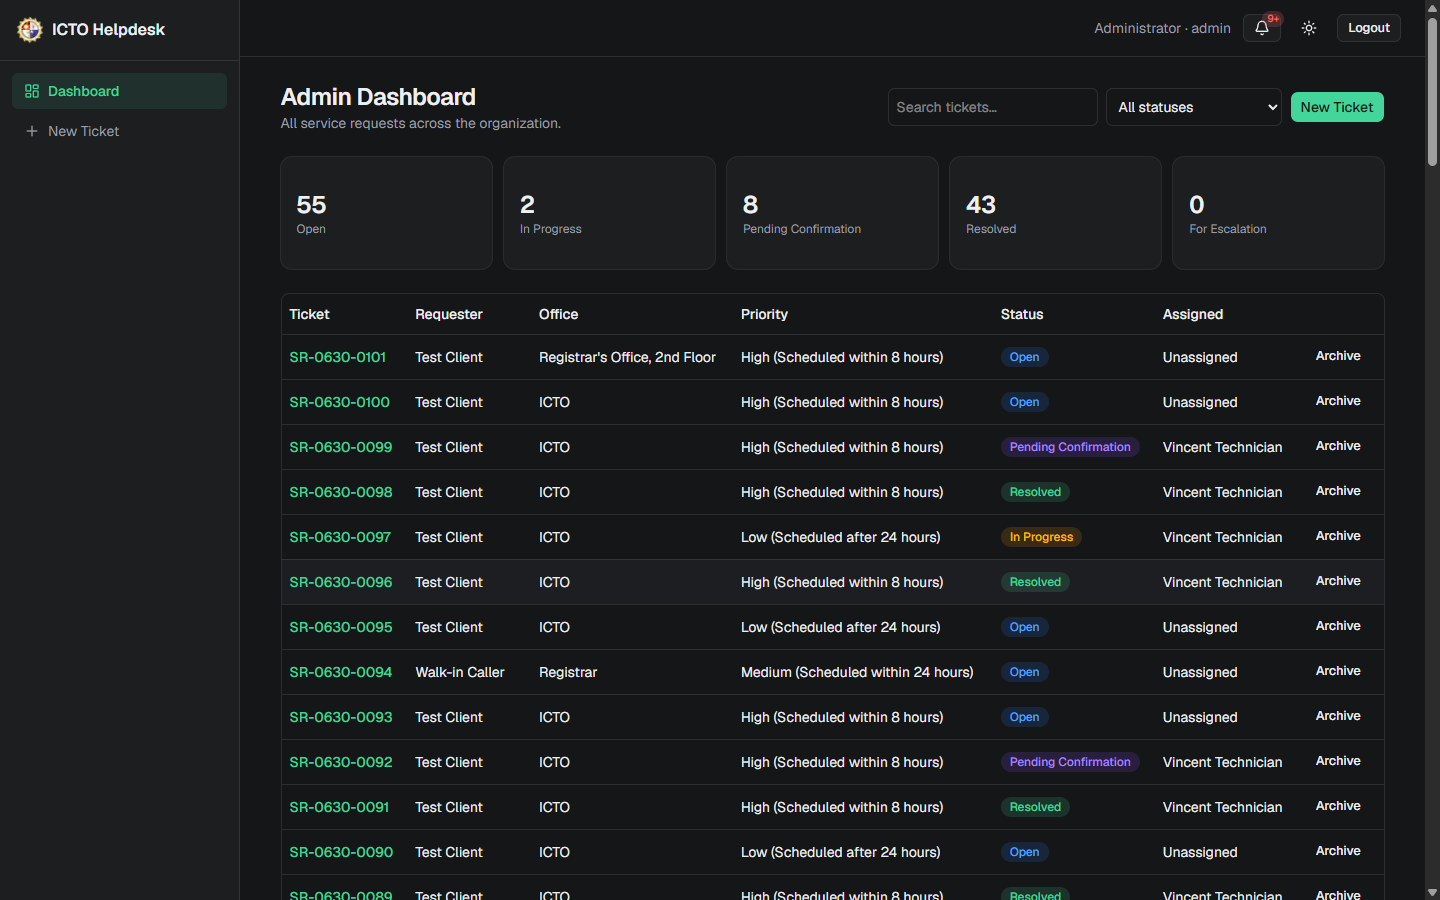Click the ICTO Helpdesk logo icon
The width and height of the screenshot is (1440, 900).
(30, 29)
